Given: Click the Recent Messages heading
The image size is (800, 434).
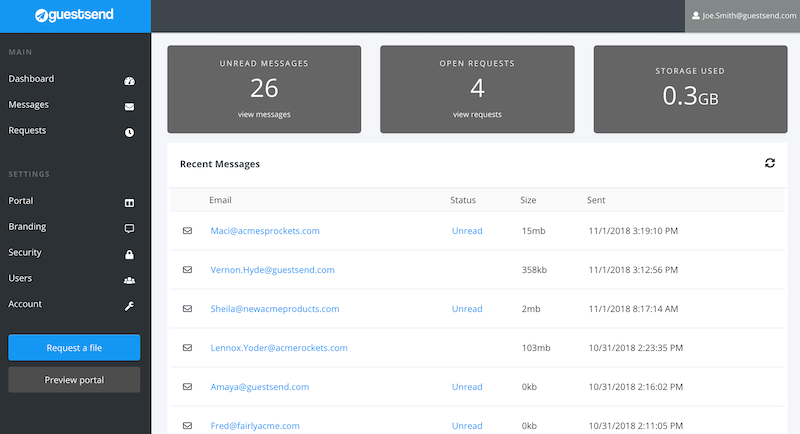Looking at the screenshot, I should click(x=220, y=164).
